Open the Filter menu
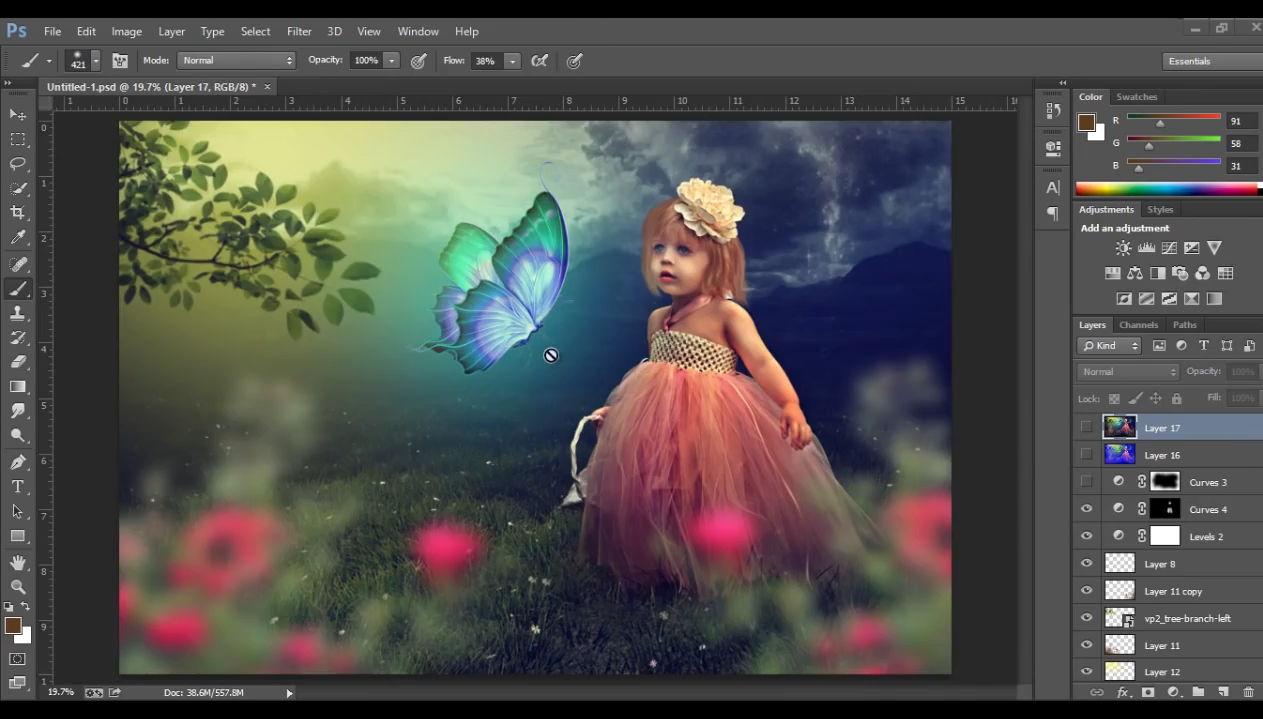The image size is (1263, 719). (299, 31)
